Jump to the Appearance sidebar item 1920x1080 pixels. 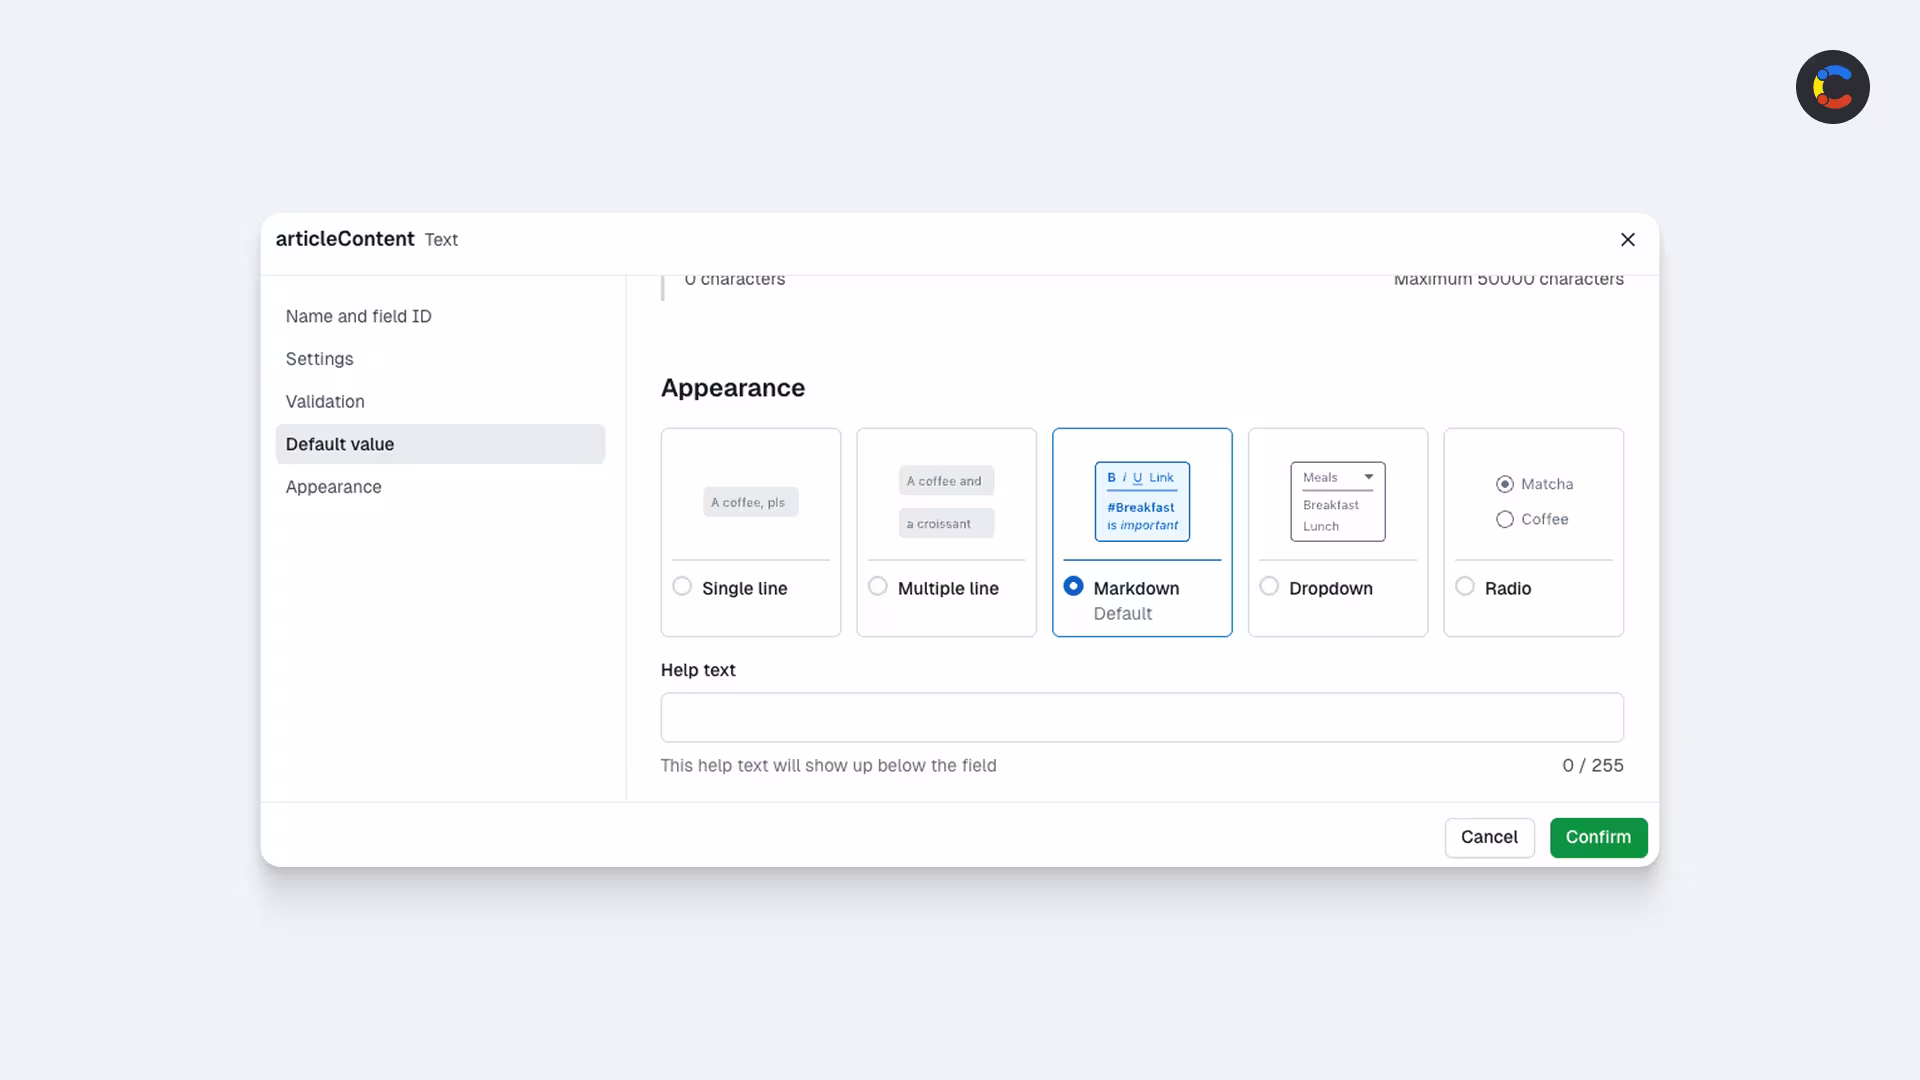coord(440,487)
